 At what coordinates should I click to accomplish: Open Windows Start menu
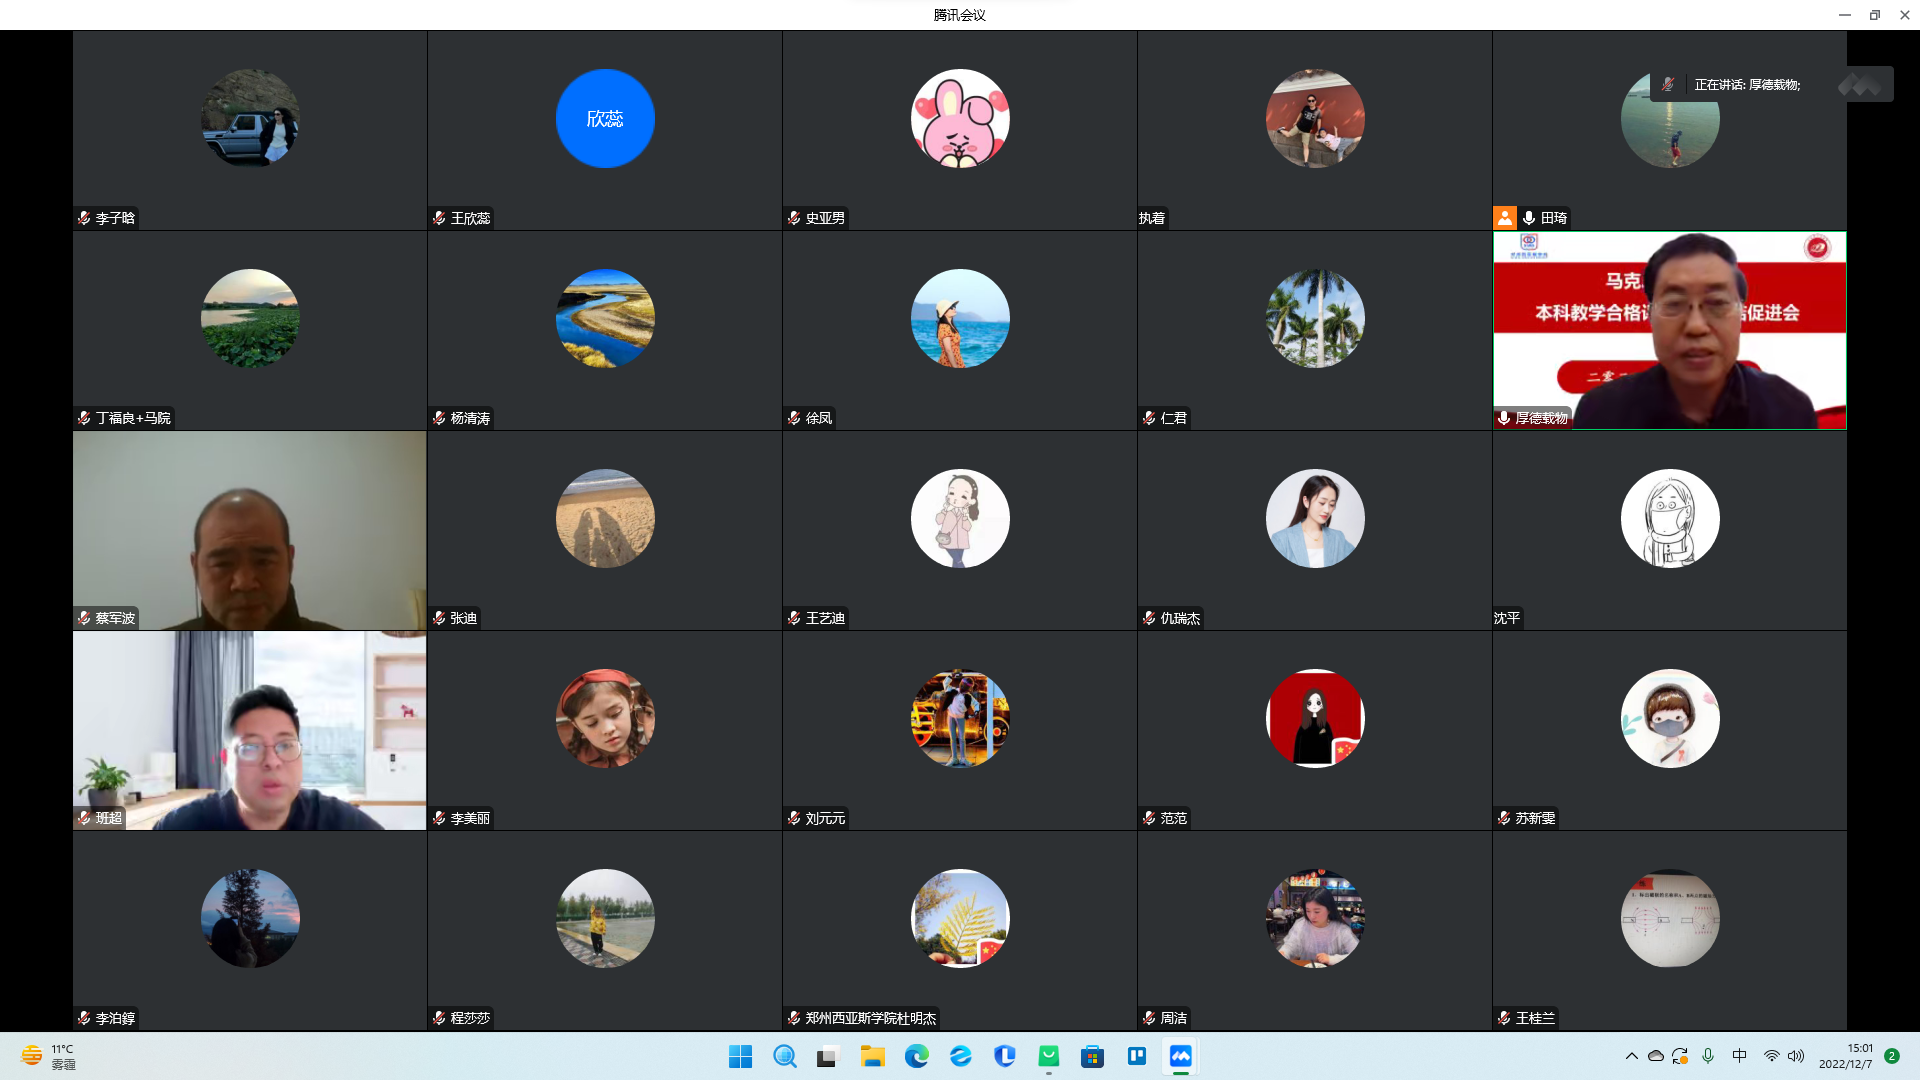(x=740, y=1056)
